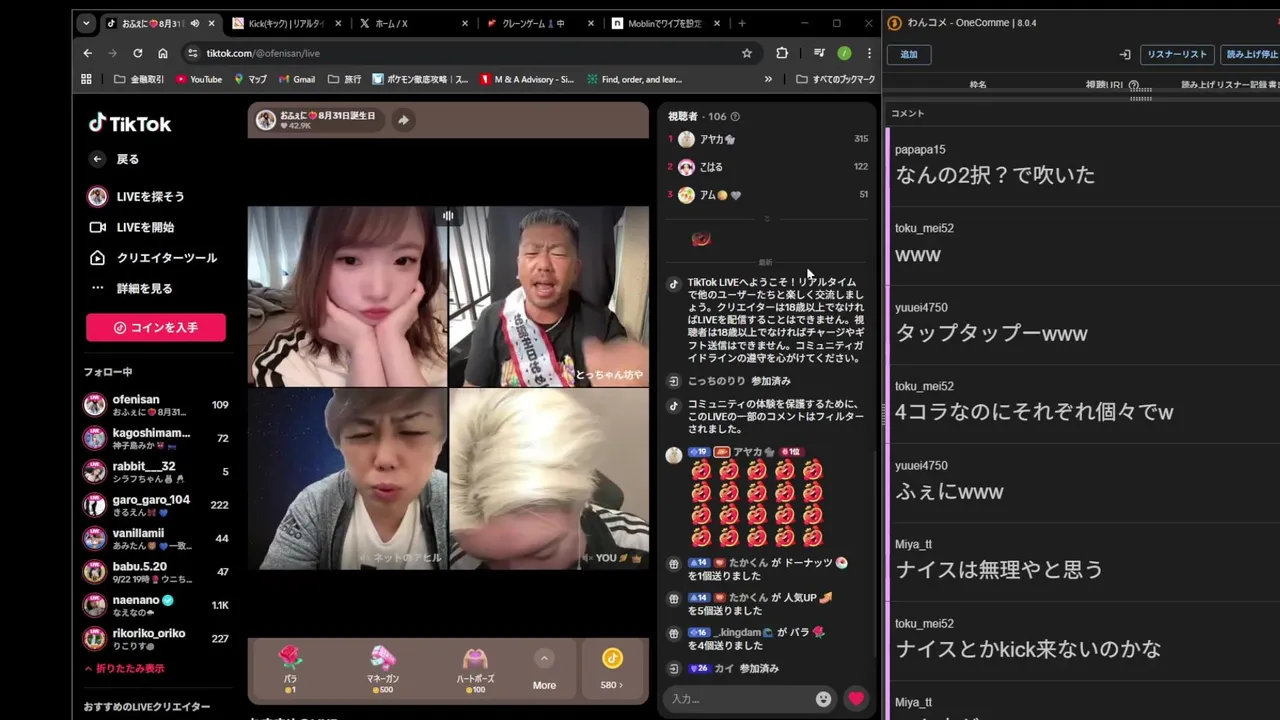Open the emoji picker in chat
Image resolution: width=1280 pixels, height=720 pixels.
pos(823,699)
